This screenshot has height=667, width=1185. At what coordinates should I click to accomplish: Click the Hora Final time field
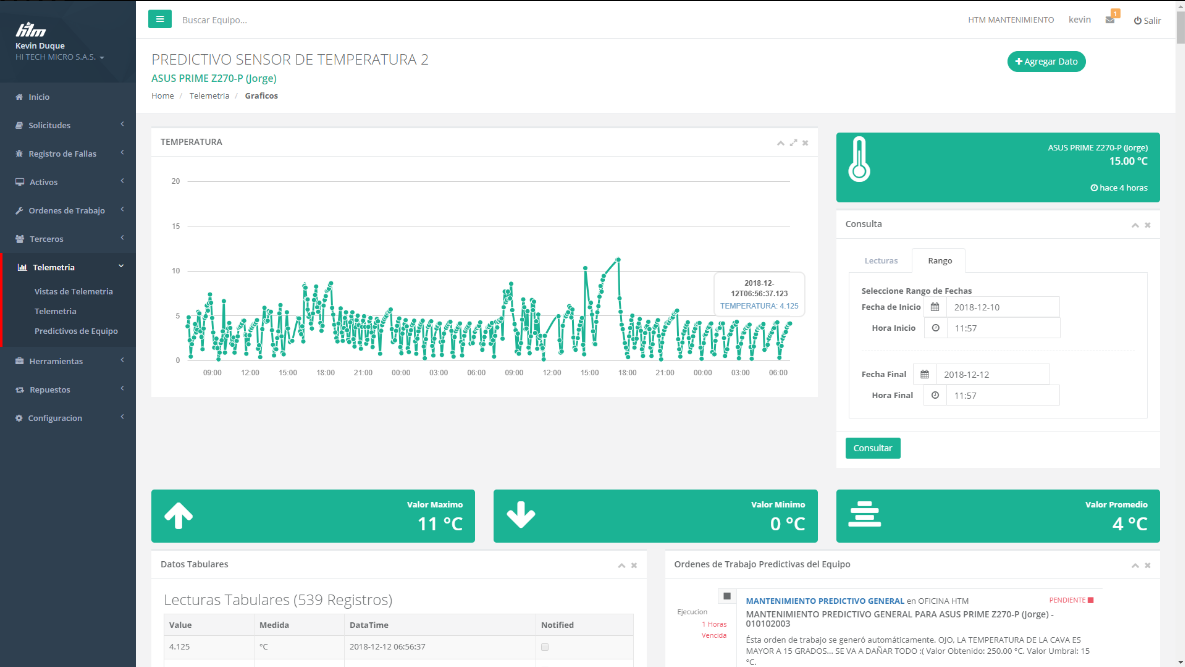click(1002, 395)
